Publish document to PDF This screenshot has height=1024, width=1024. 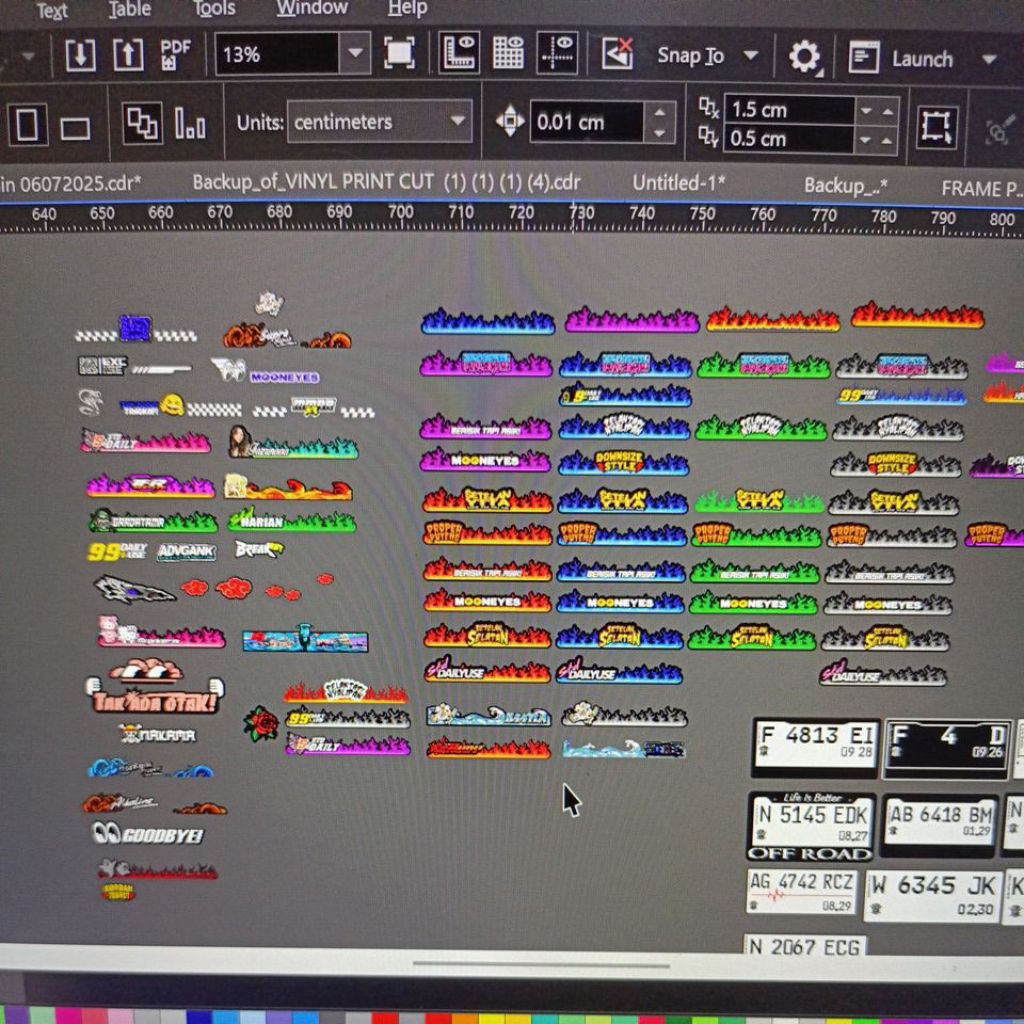(x=175, y=55)
